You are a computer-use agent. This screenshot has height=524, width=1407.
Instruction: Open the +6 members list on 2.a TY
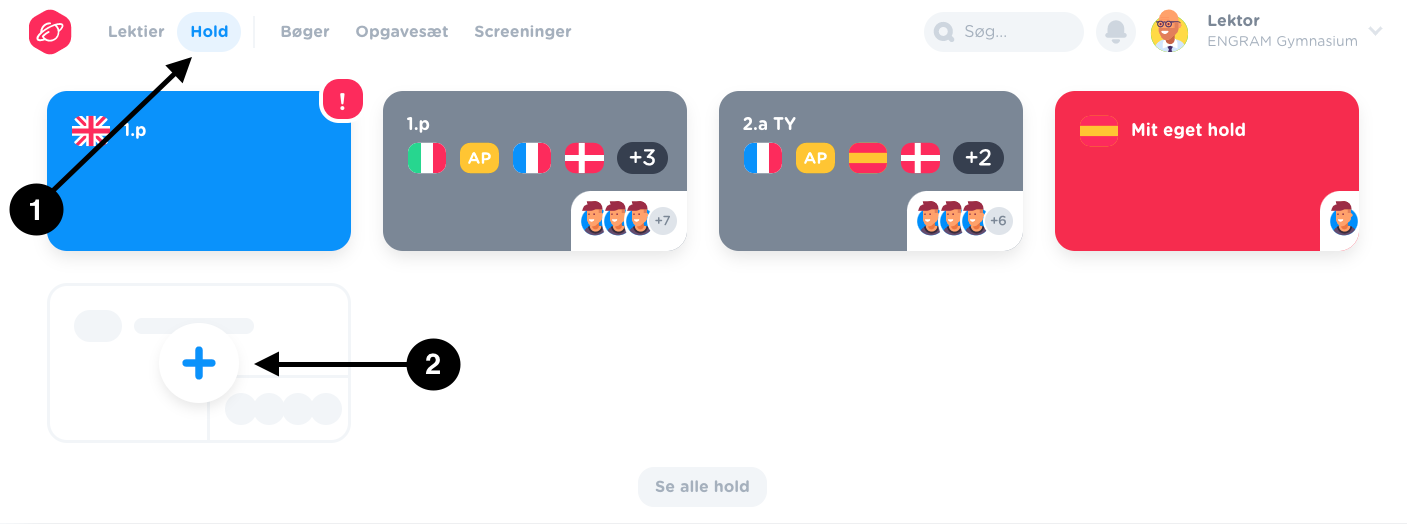click(998, 221)
